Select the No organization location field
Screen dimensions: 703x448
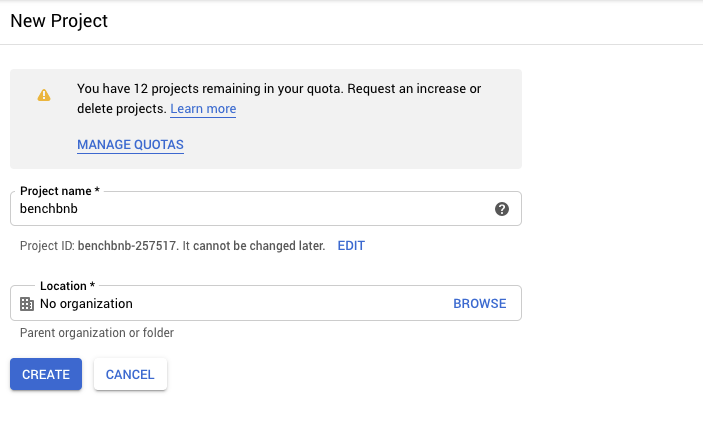[x=265, y=303]
